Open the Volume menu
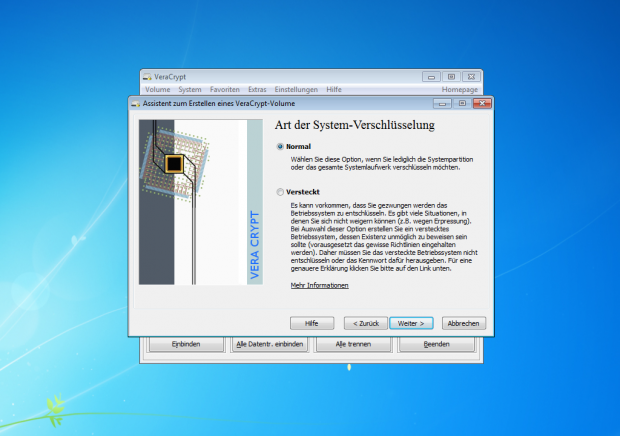This screenshot has height=436, width=620. 157,89
